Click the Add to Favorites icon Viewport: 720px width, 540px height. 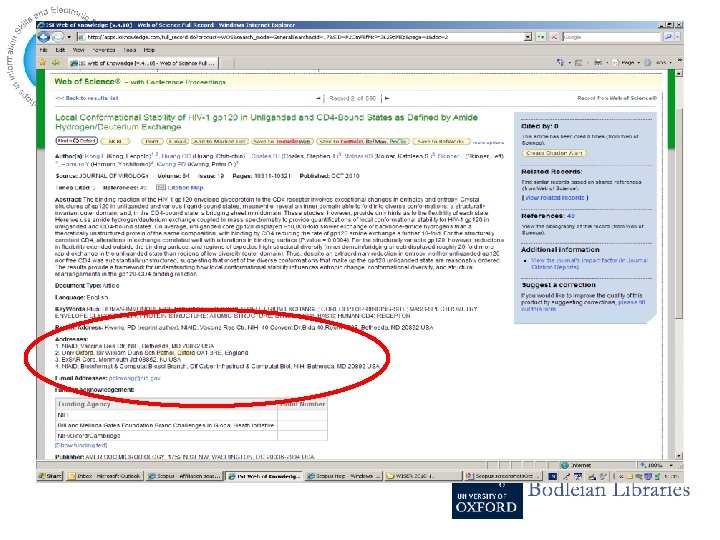coord(56,62)
